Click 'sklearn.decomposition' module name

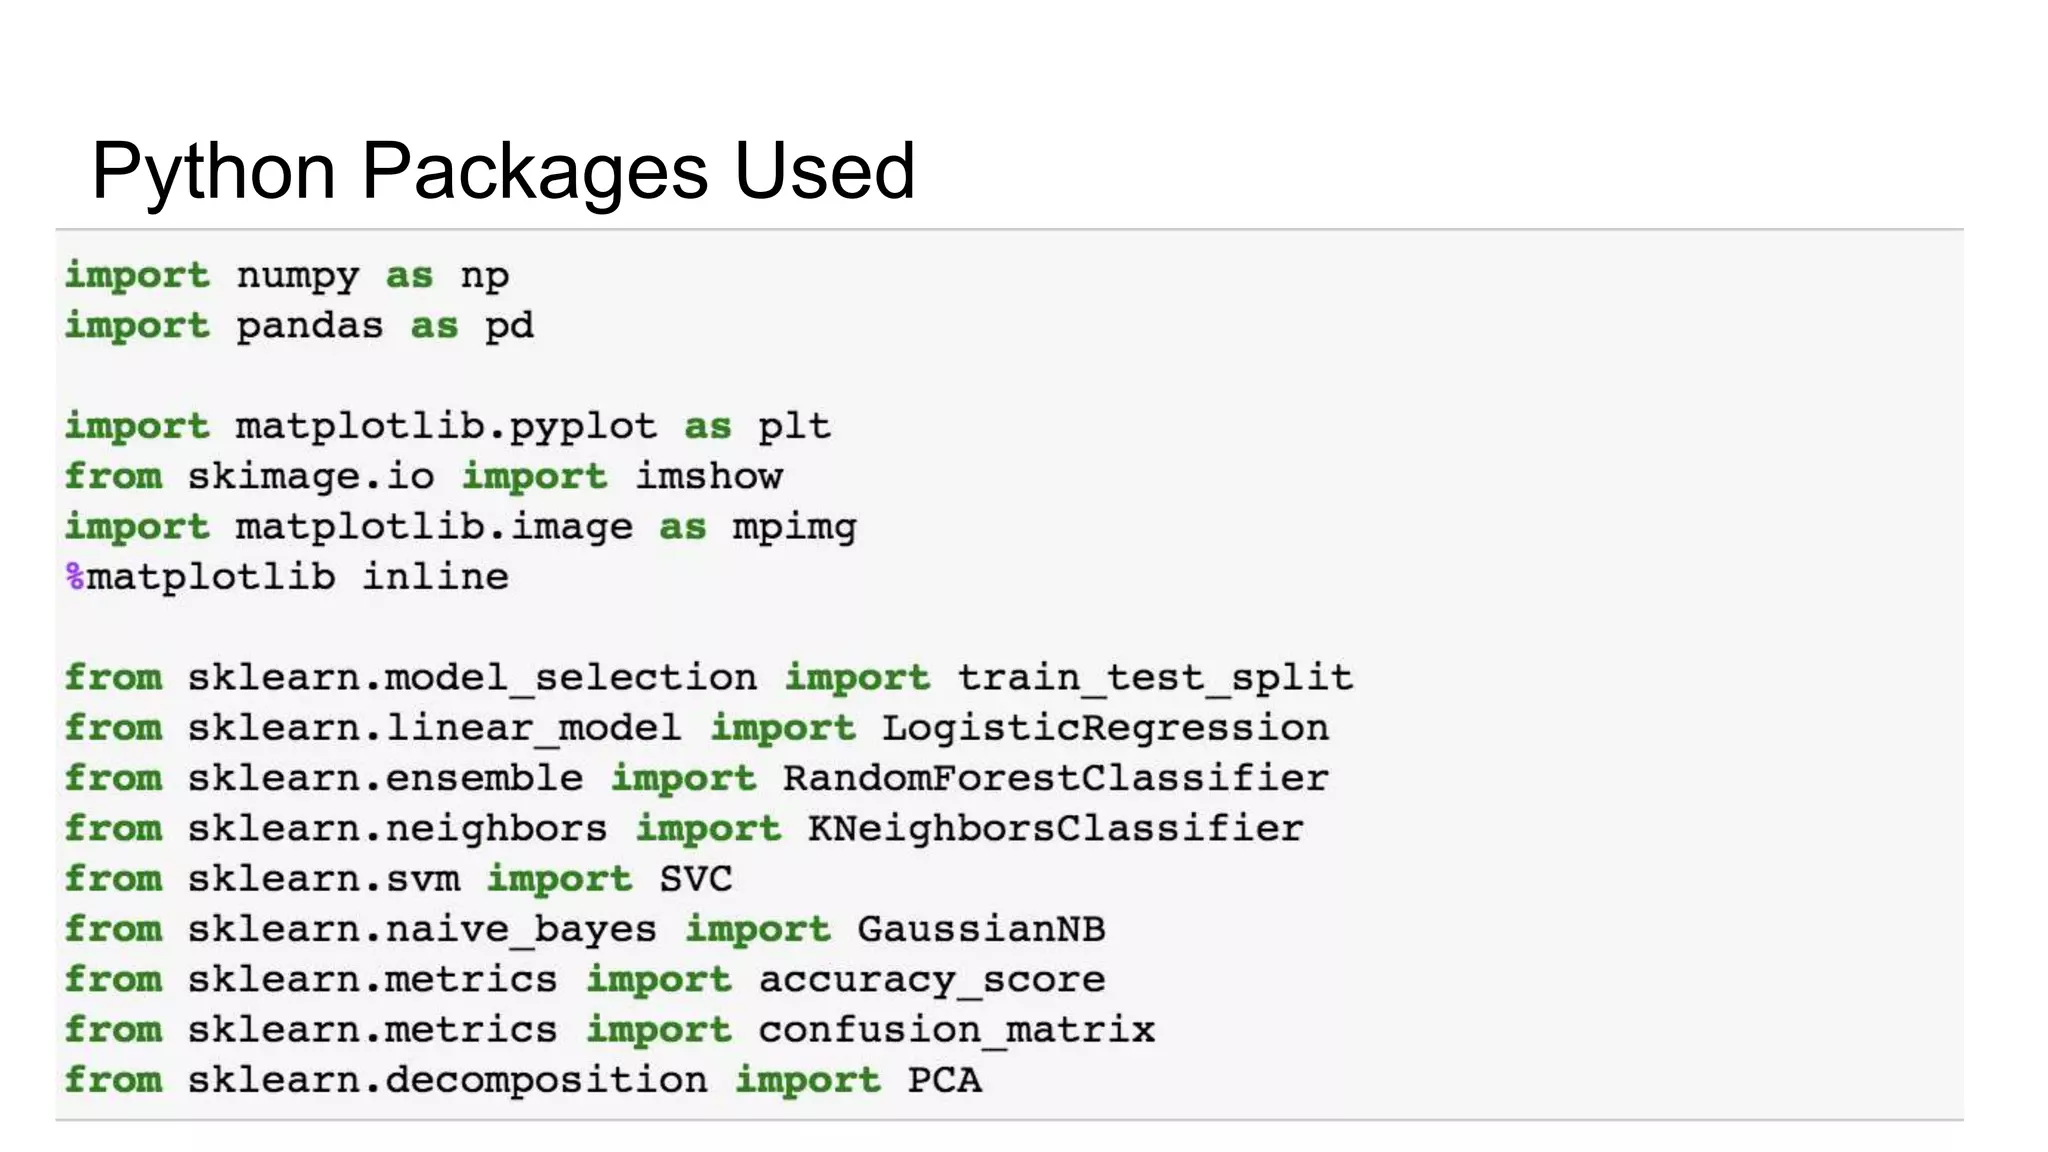tap(447, 1080)
